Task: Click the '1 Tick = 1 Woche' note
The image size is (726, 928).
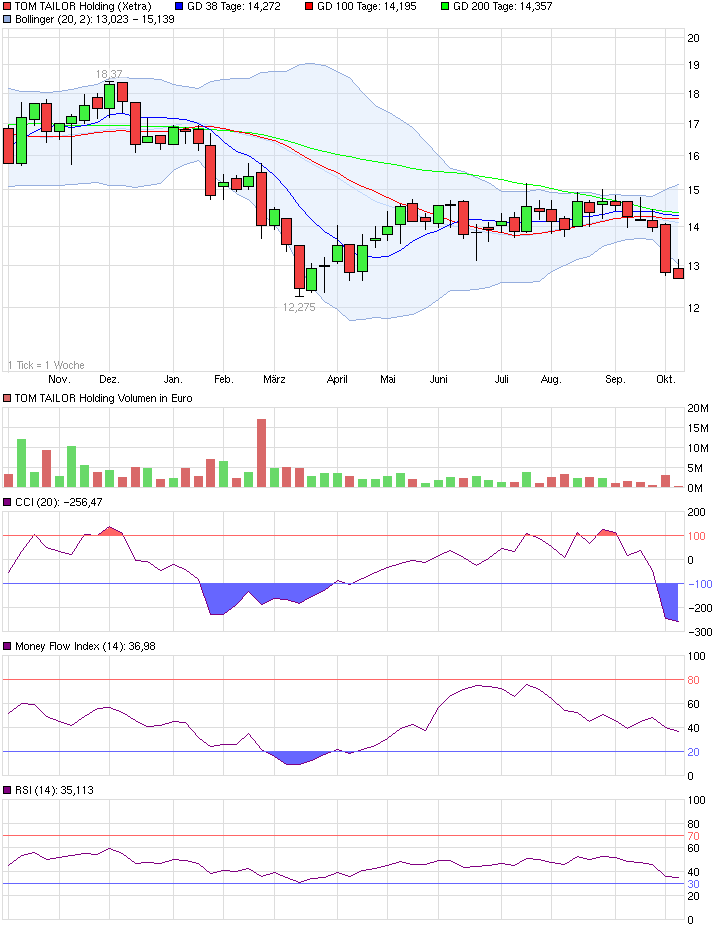Action: [x=46, y=365]
